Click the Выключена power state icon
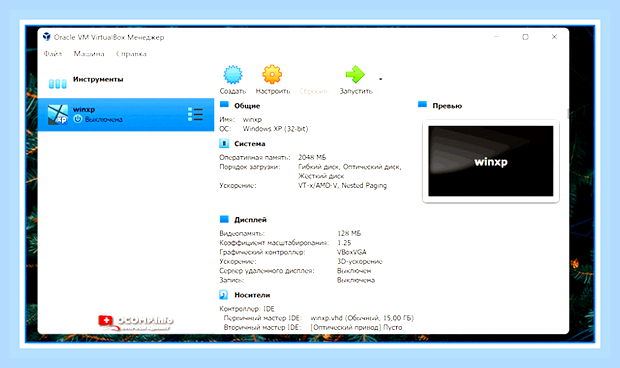 pyautogui.click(x=78, y=119)
